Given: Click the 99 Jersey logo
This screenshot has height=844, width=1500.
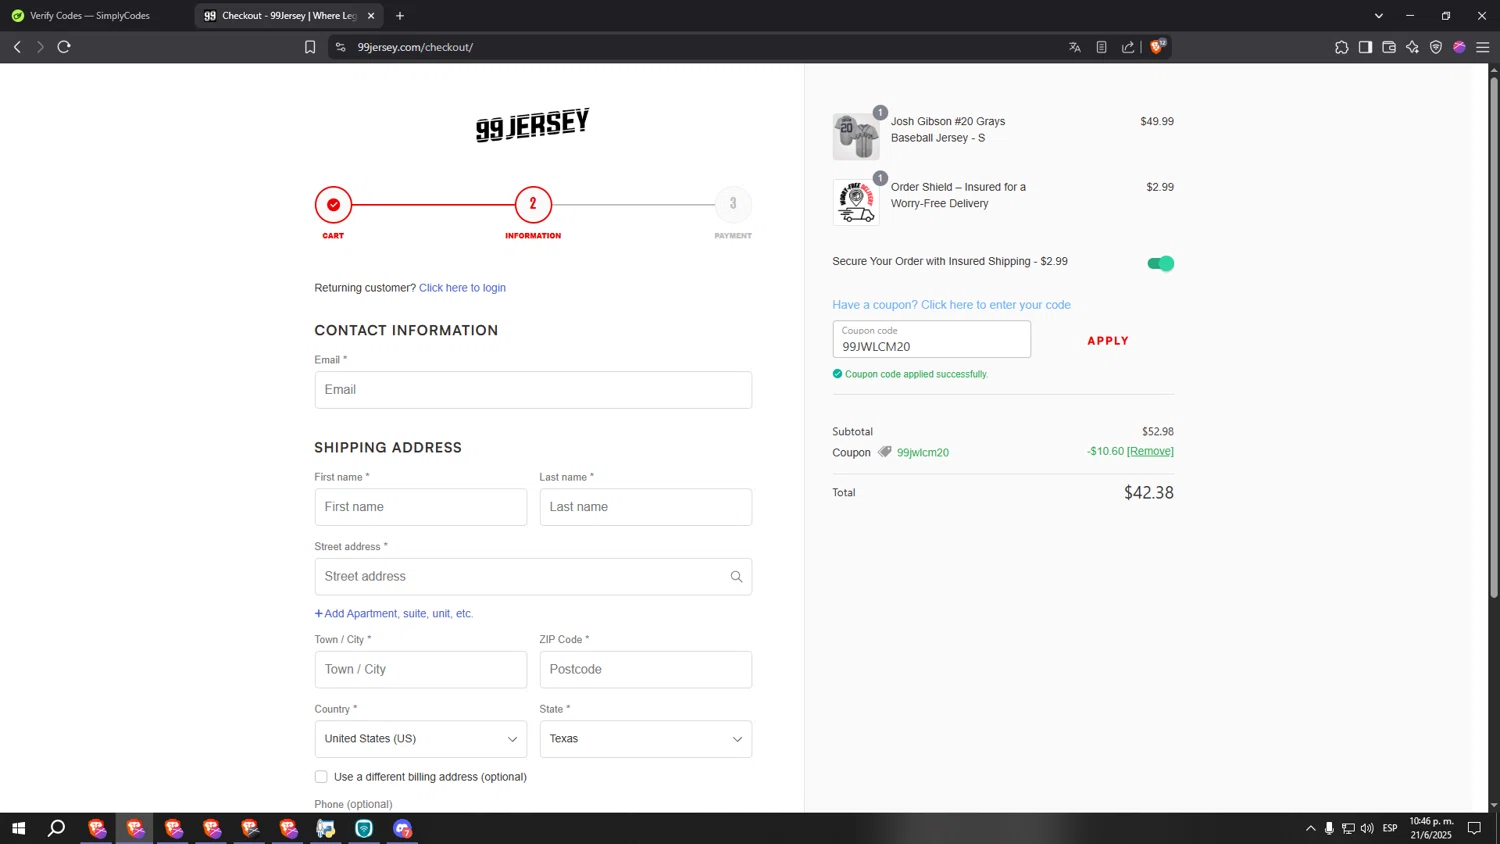Looking at the screenshot, I should (532, 125).
